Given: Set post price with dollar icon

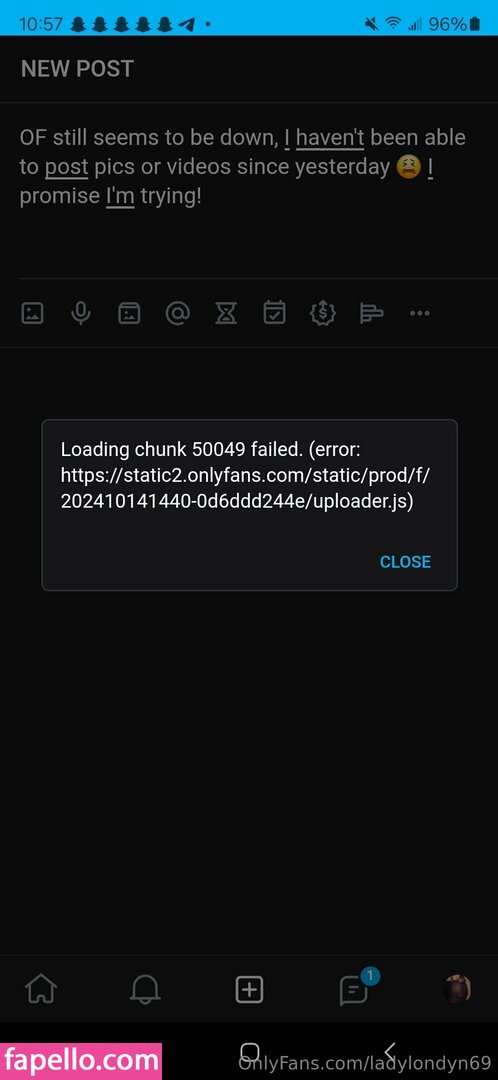Looking at the screenshot, I should pos(322,313).
